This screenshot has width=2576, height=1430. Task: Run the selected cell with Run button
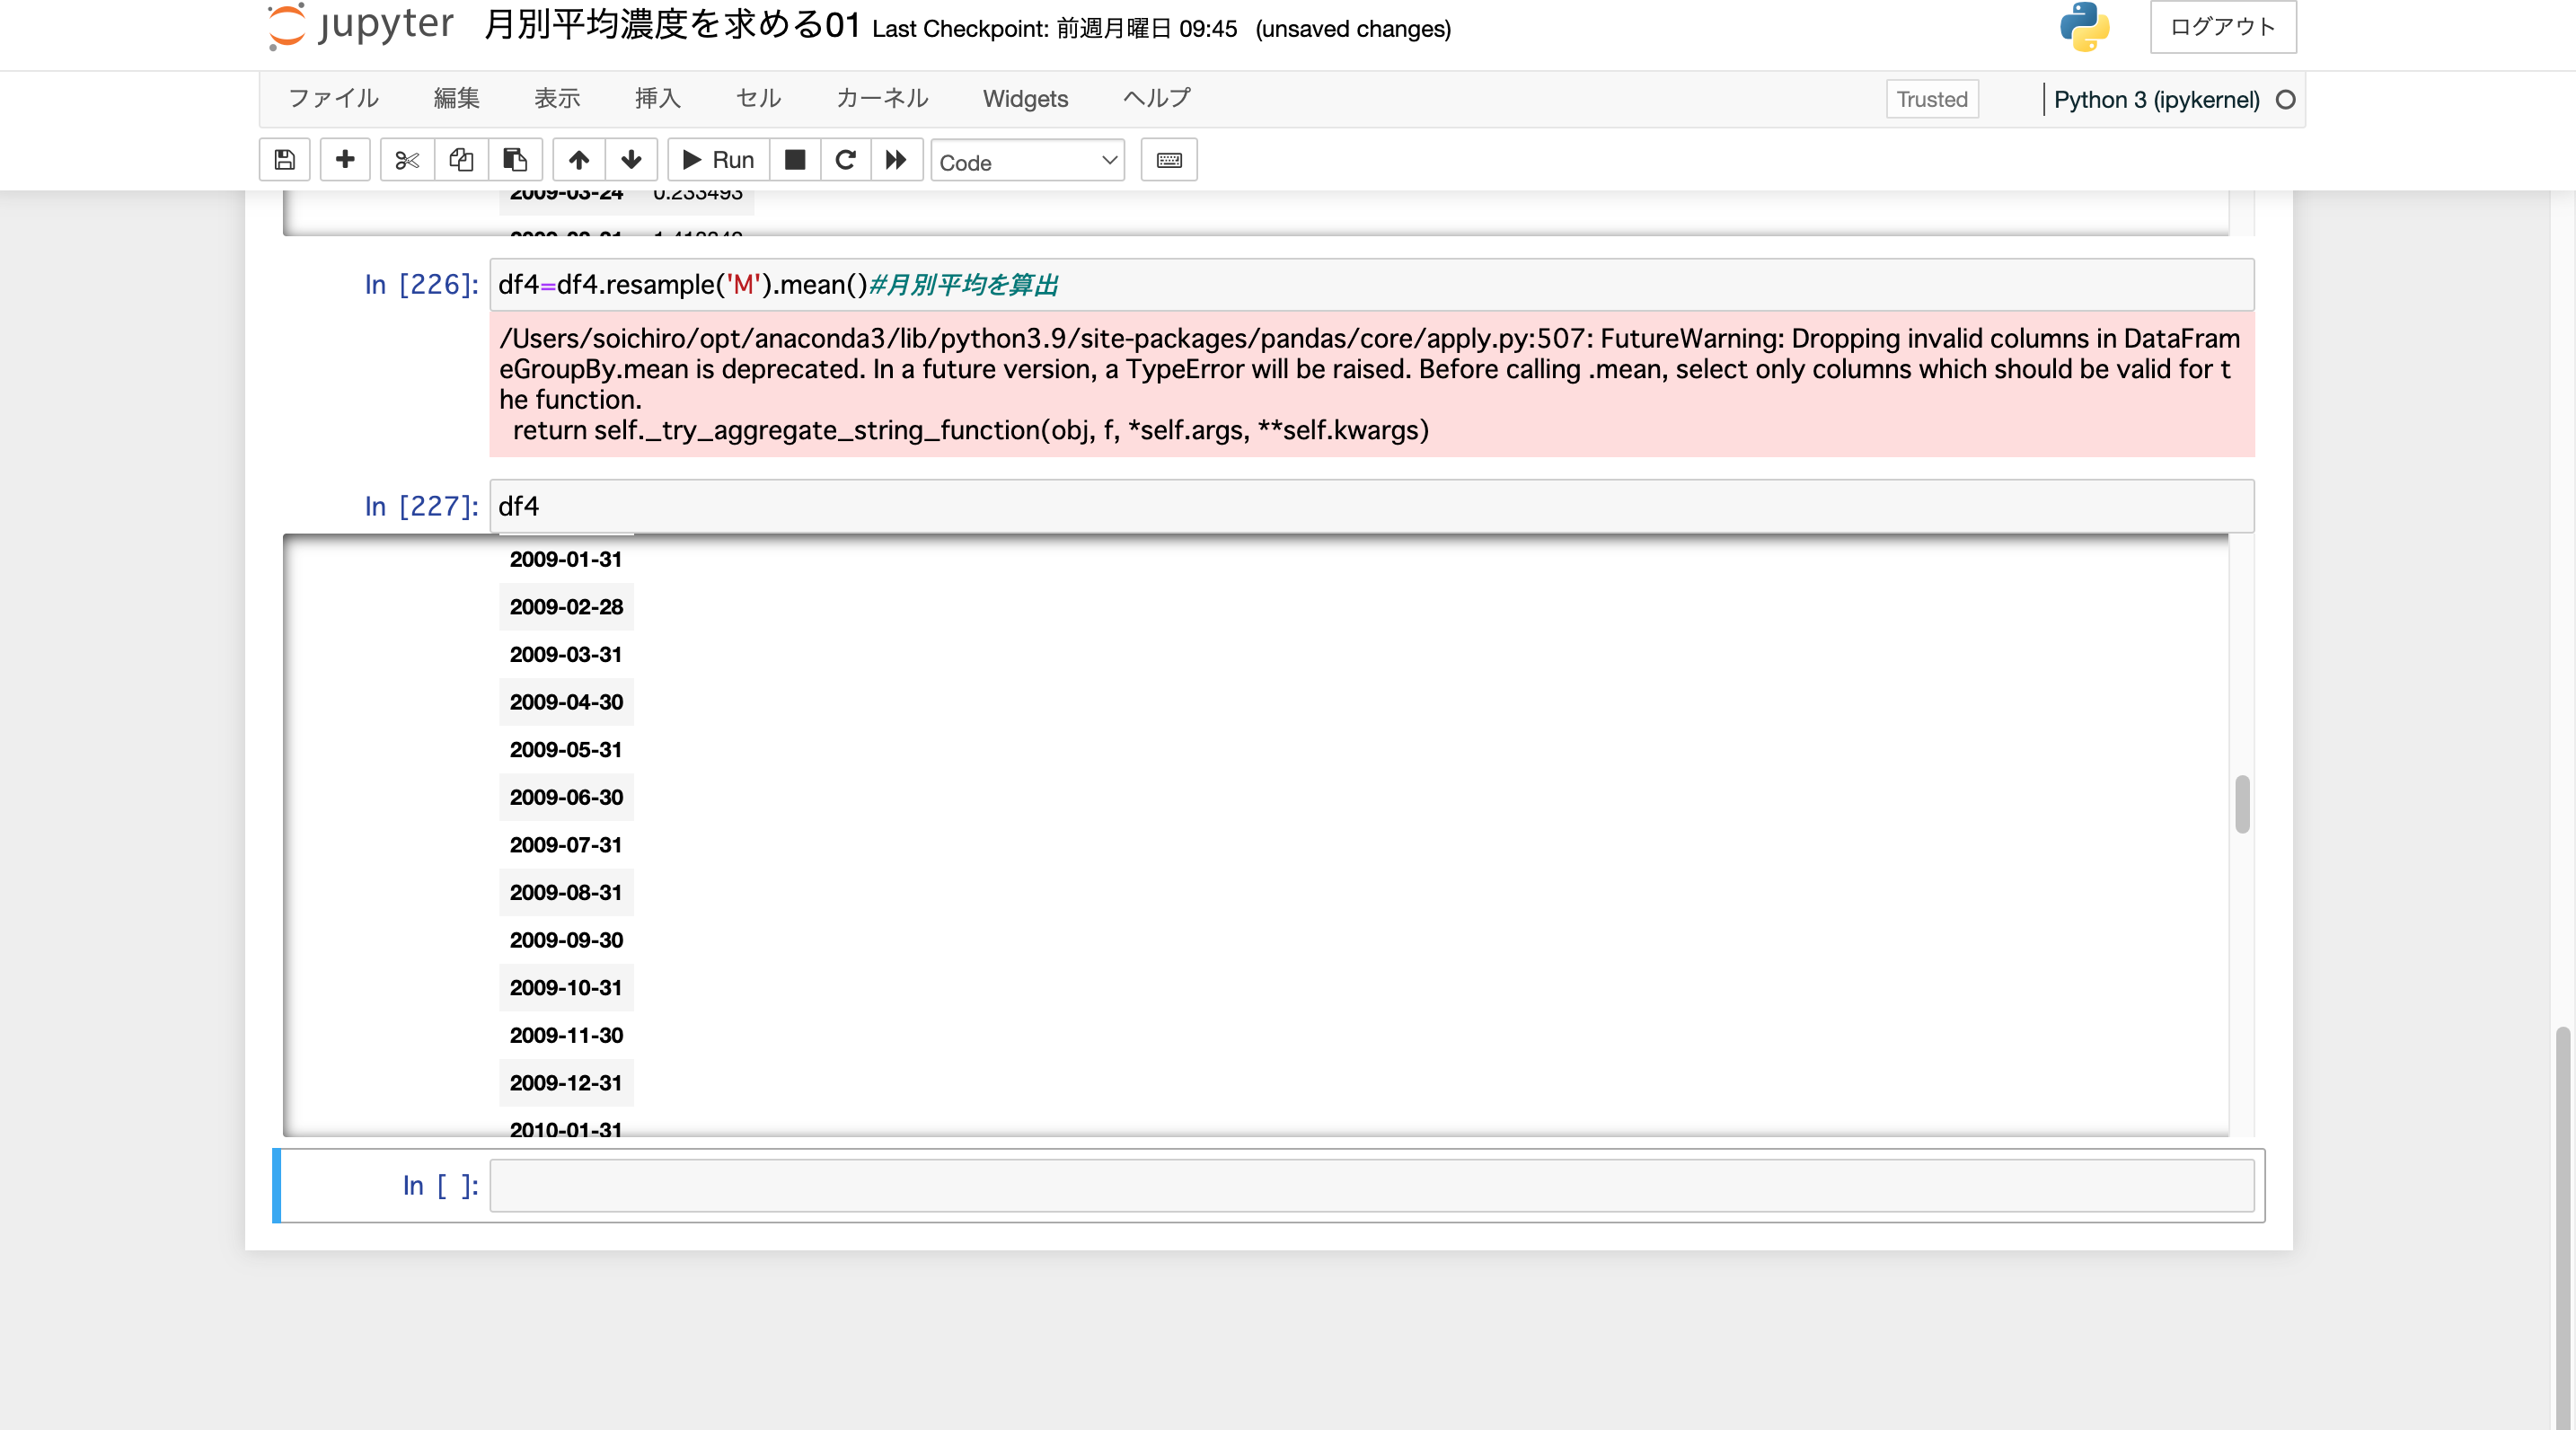point(716,160)
